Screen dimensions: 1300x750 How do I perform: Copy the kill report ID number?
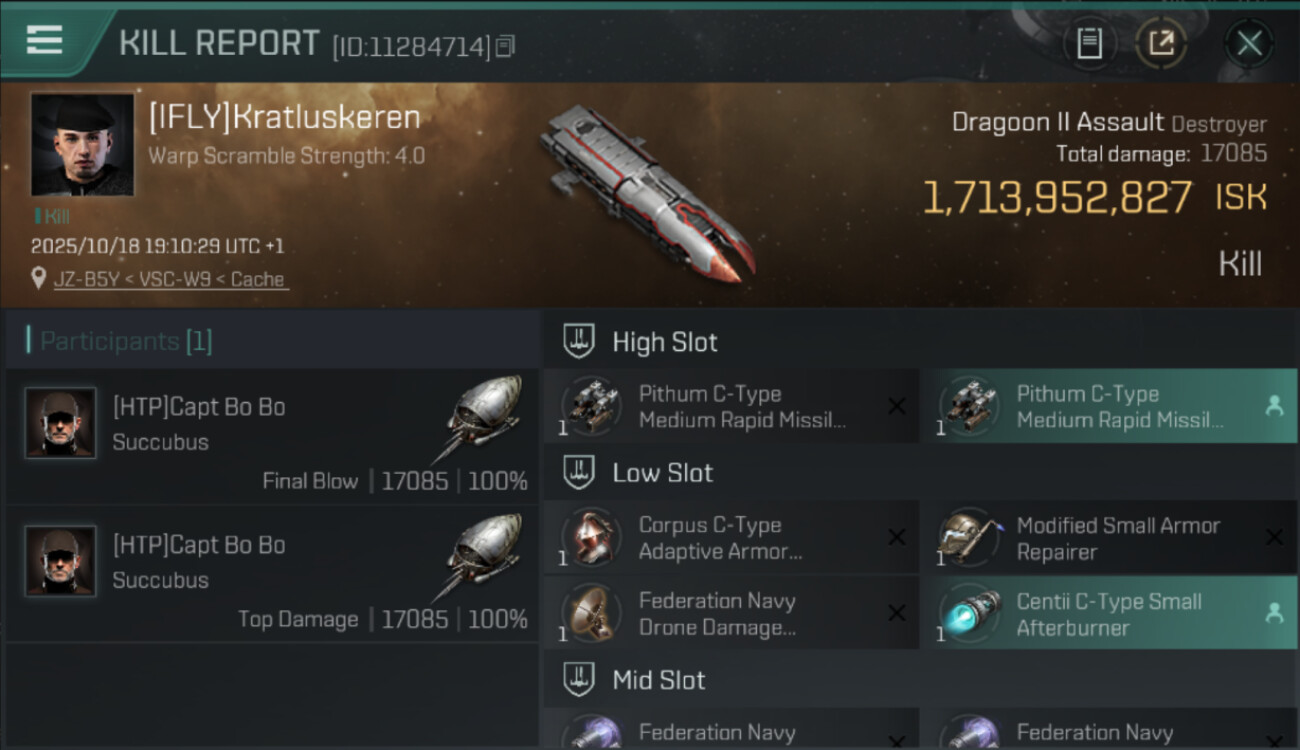pyautogui.click(x=505, y=46)
